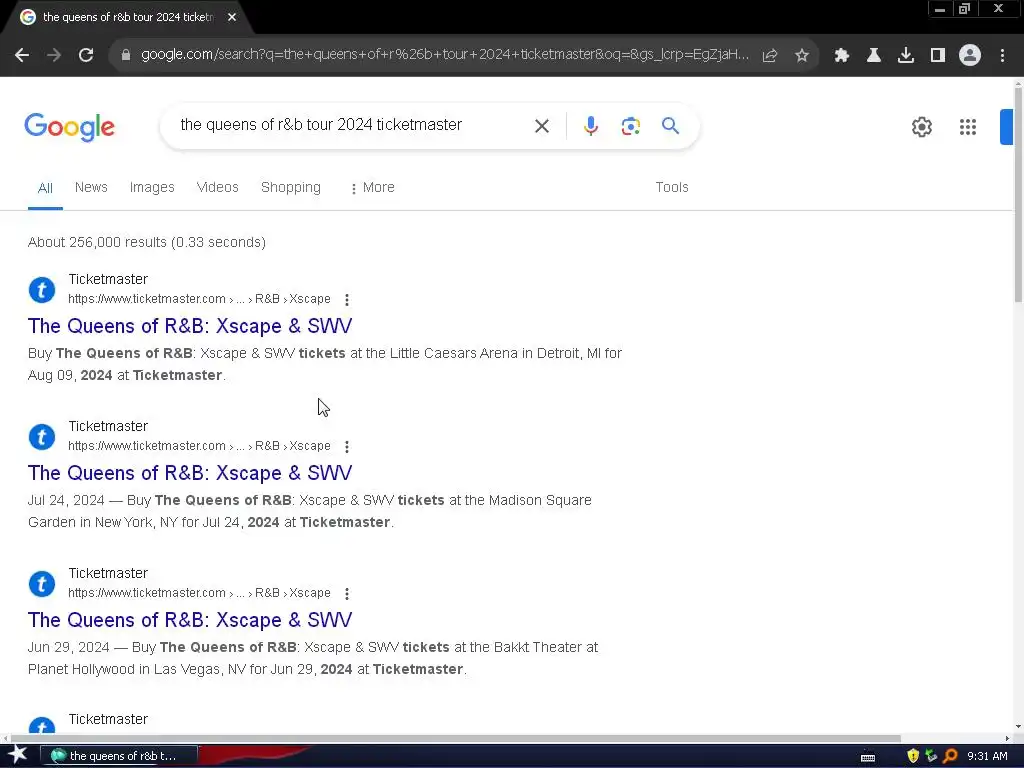The image size is (1024, 768).
Task: Open the Detroit Little Caesars Arena result title
Action: click(x=190, y=326)
